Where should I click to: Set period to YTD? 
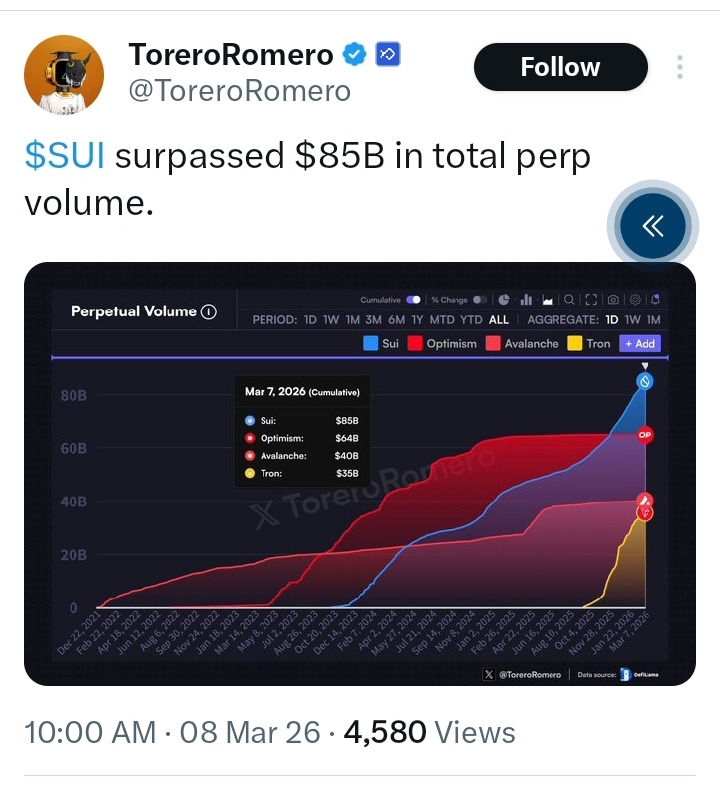click(471, 320)
